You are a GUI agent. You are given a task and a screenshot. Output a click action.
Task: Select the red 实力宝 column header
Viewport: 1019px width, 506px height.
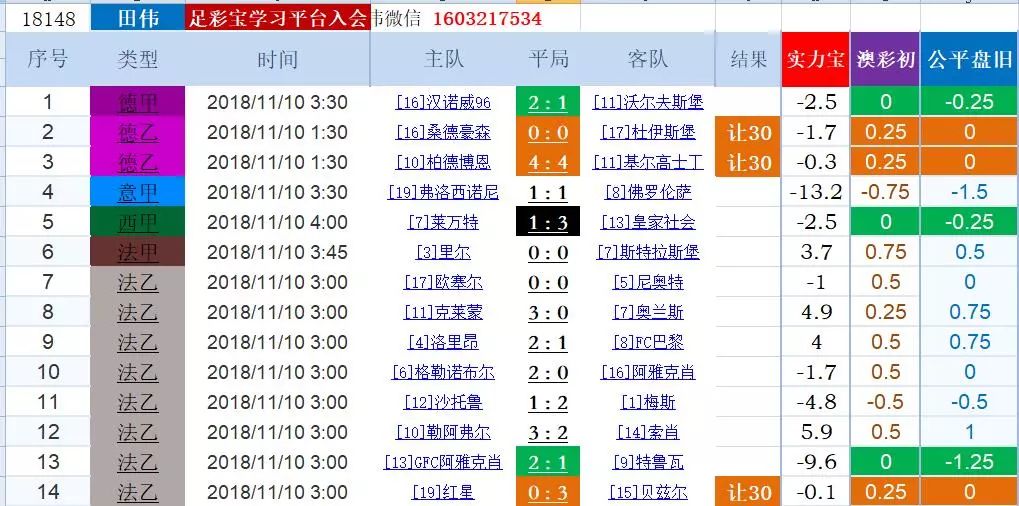(816, 59)
